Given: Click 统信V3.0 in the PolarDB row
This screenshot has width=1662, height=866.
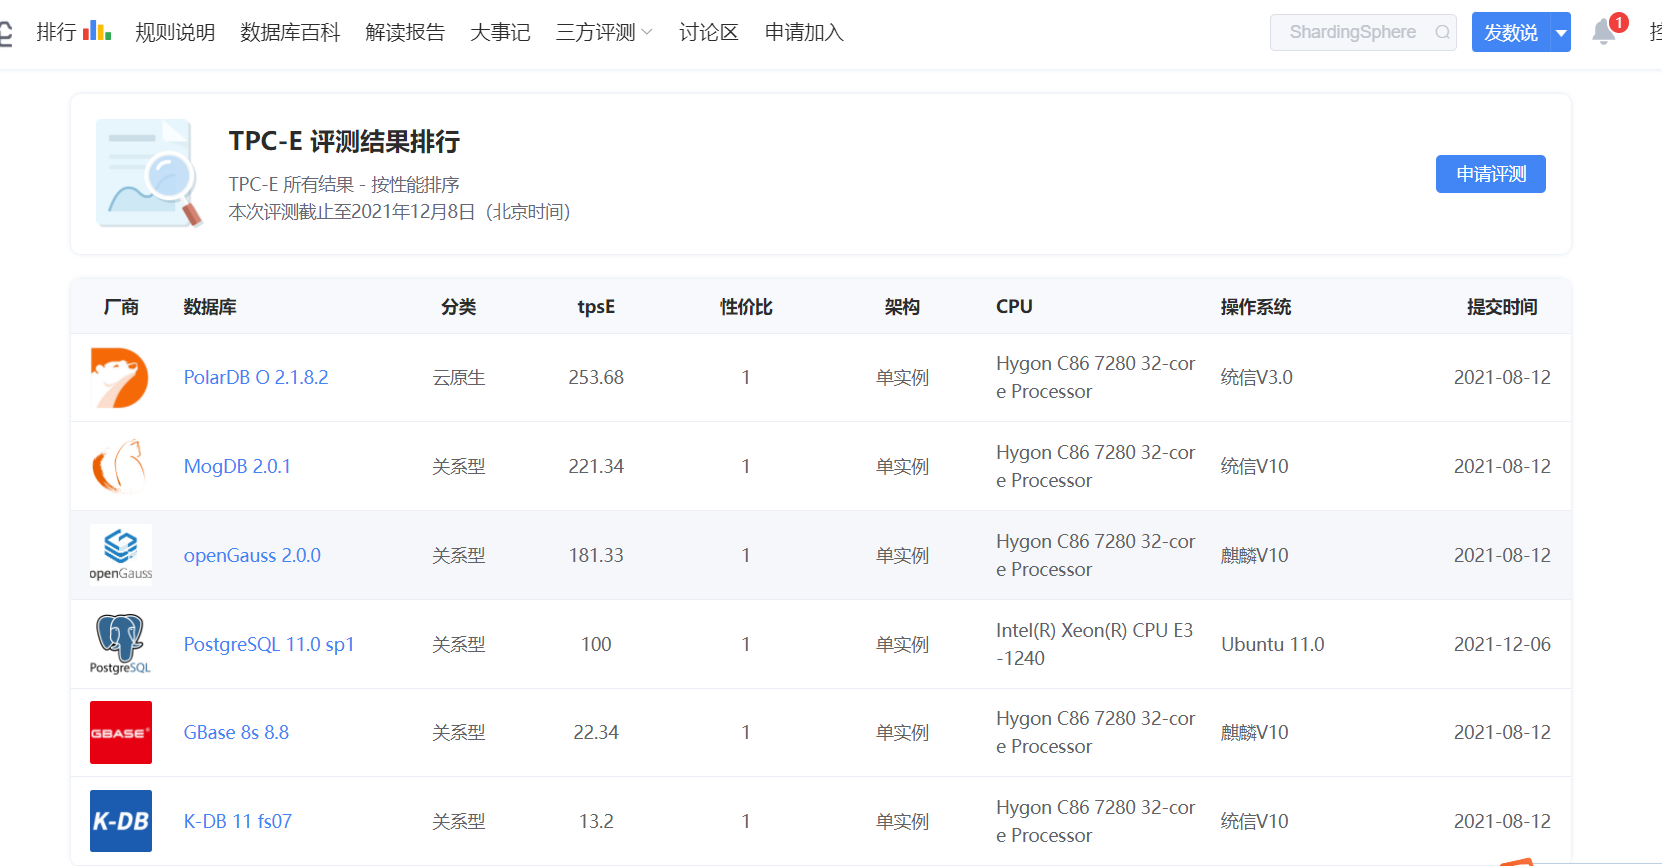Looking at the screenshot, I should tap(1257, 377).
